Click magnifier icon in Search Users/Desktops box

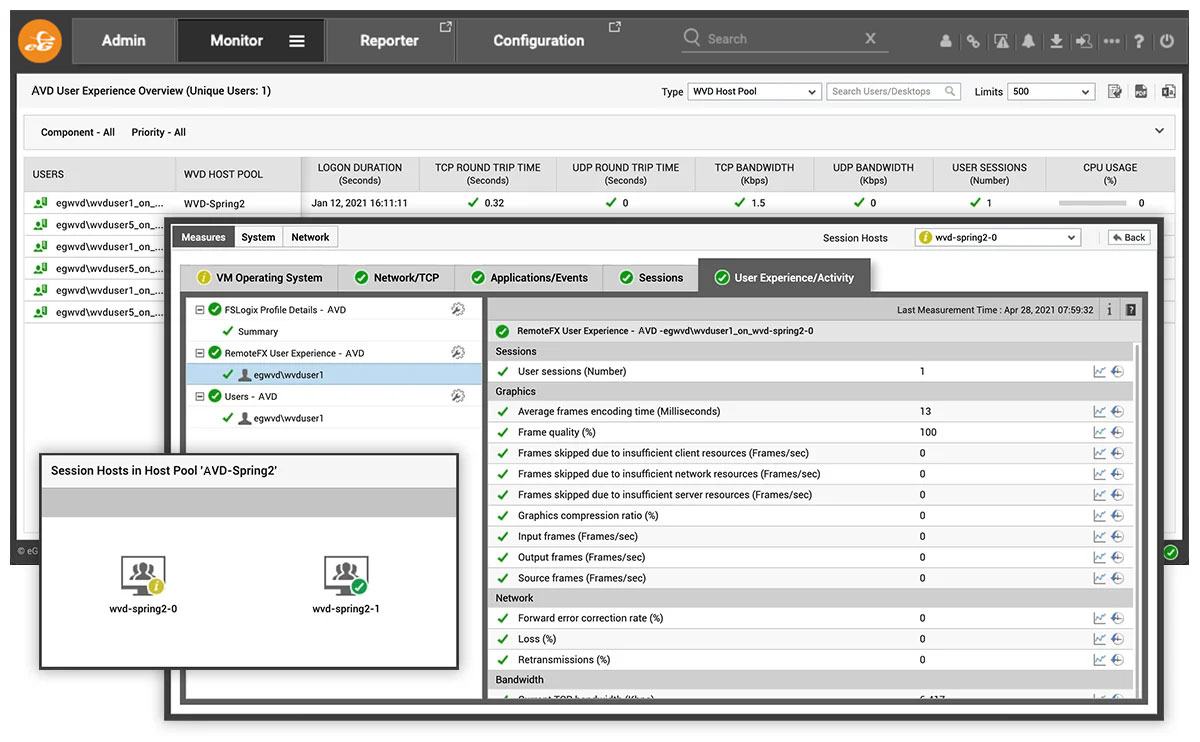(x=951, y=91)
